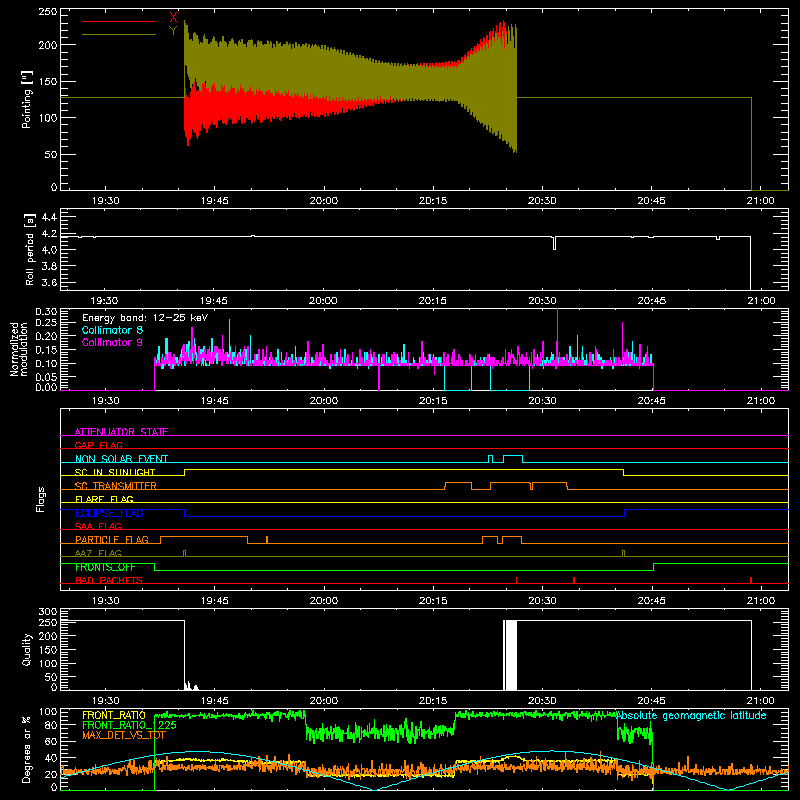Click the 4.4 tick on roll period axis

48,217
